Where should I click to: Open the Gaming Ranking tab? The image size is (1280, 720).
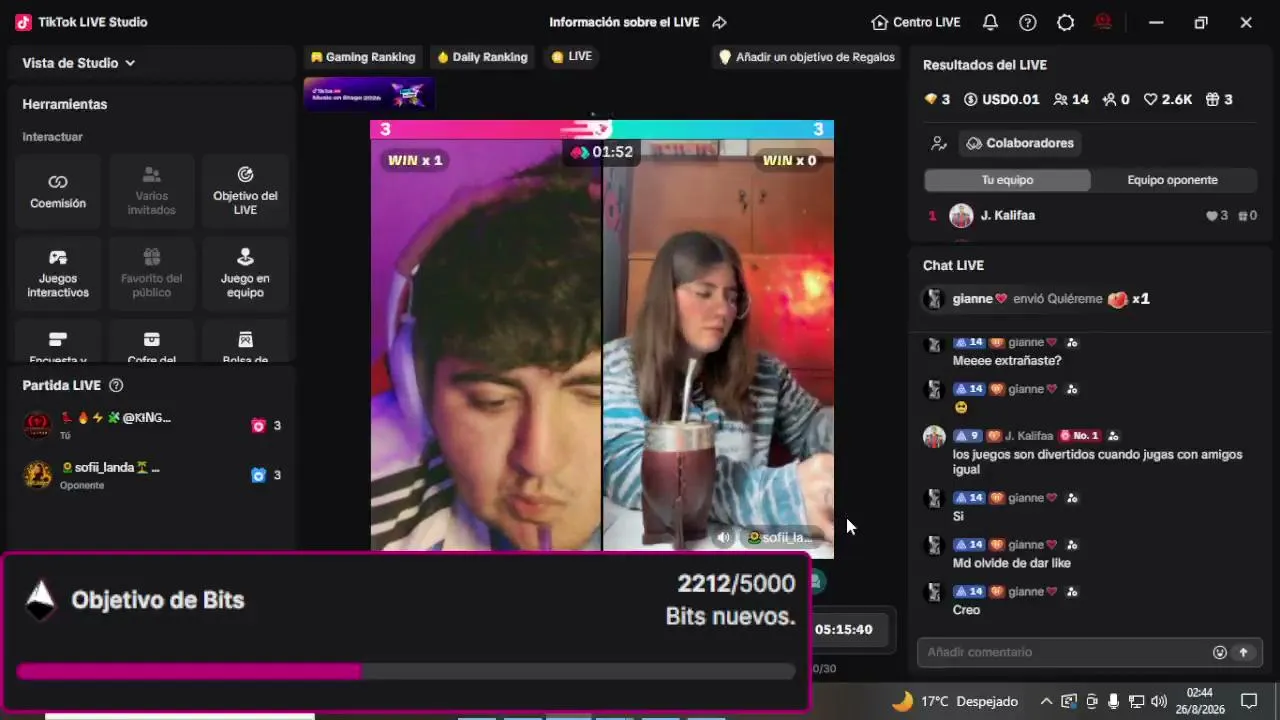(363, 57)
